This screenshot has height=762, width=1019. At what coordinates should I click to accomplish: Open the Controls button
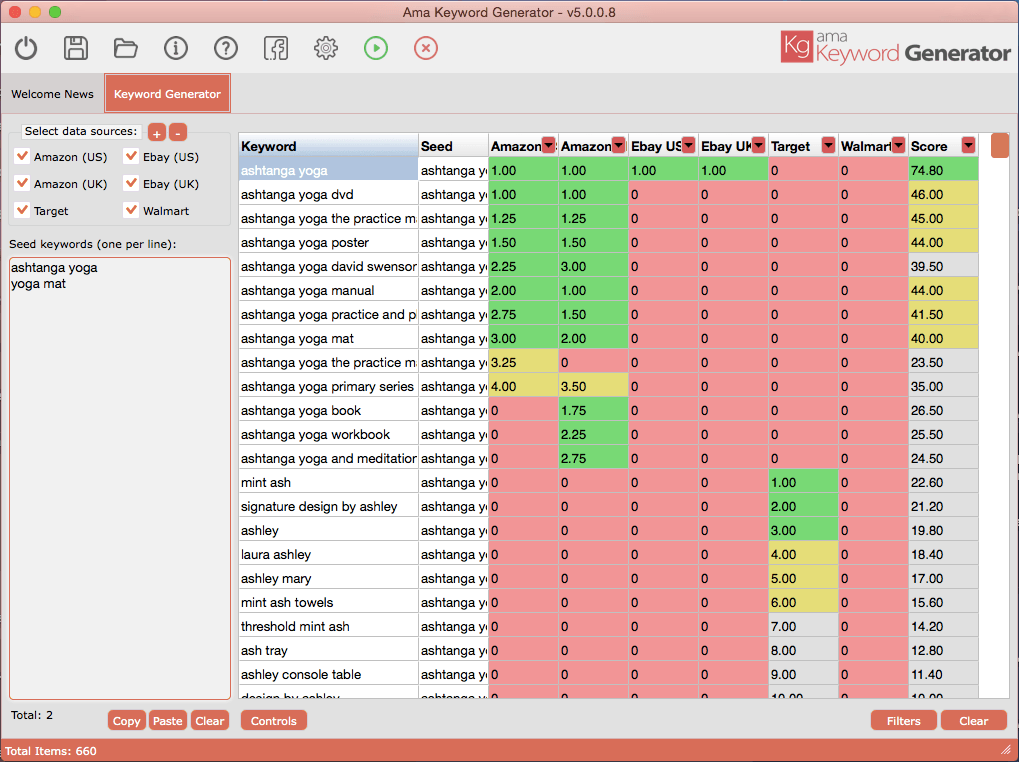[274, 721]
